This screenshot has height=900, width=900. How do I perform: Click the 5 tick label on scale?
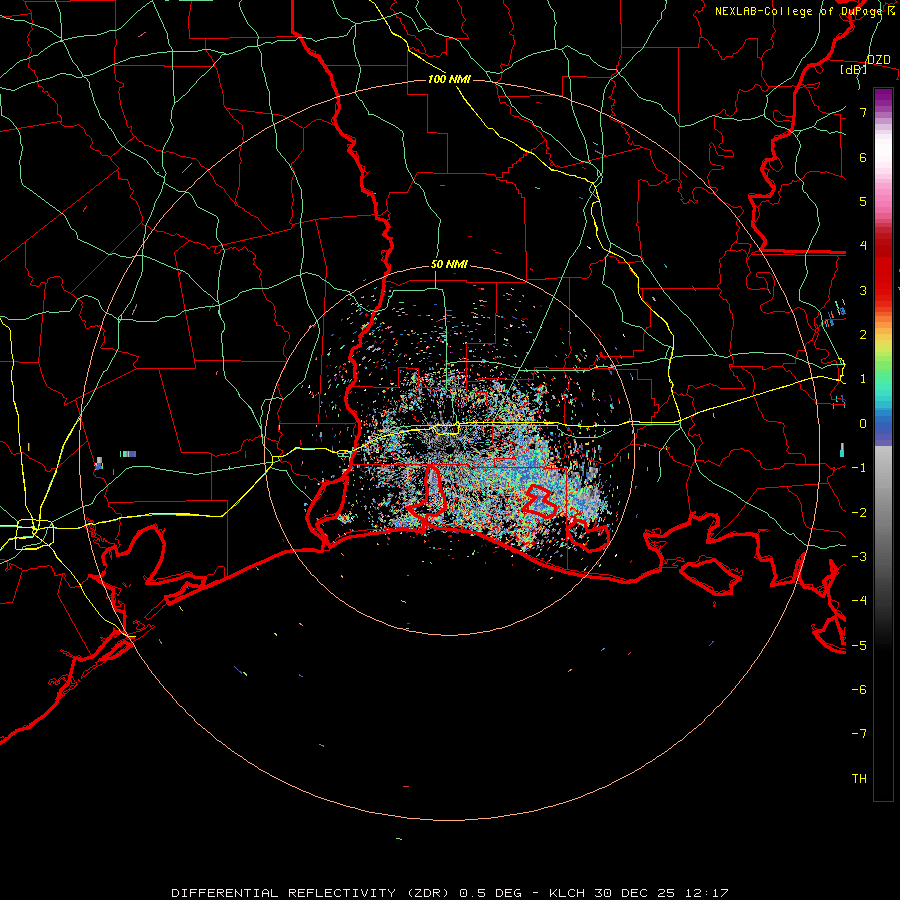pyautogui.click(x=863, y=201)
